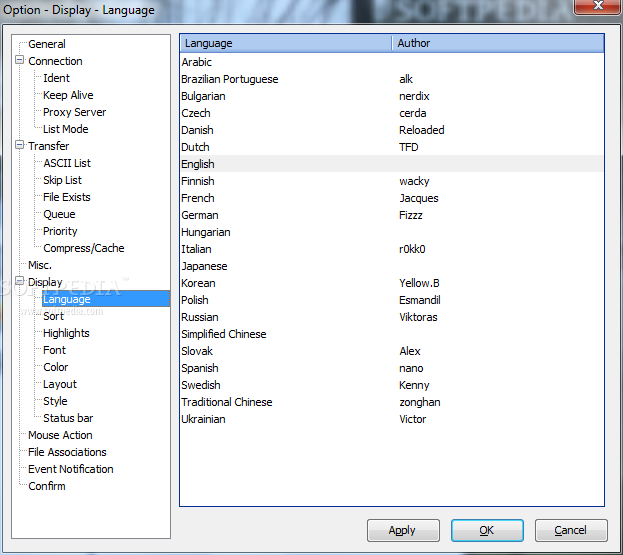
Task: Open Status bar settings
Action: (68, 418)
